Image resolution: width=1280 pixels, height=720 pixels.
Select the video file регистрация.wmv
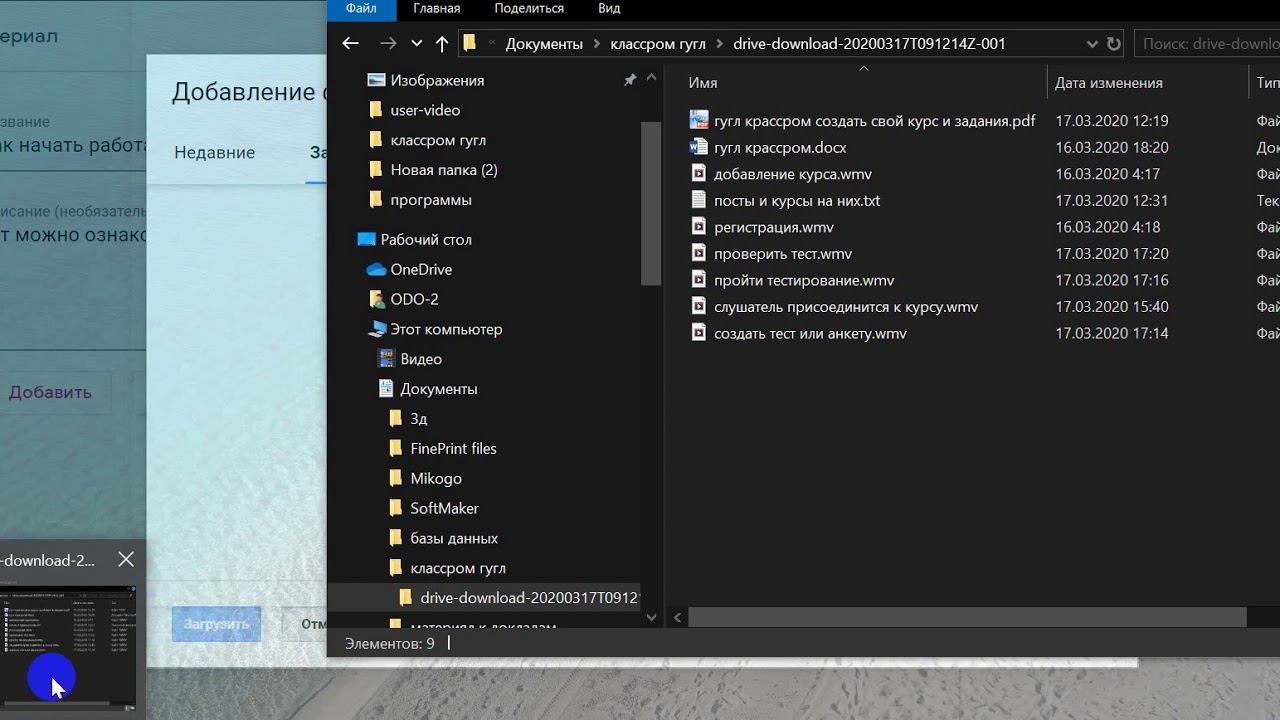pyautogui.click(x=773, y=227)
